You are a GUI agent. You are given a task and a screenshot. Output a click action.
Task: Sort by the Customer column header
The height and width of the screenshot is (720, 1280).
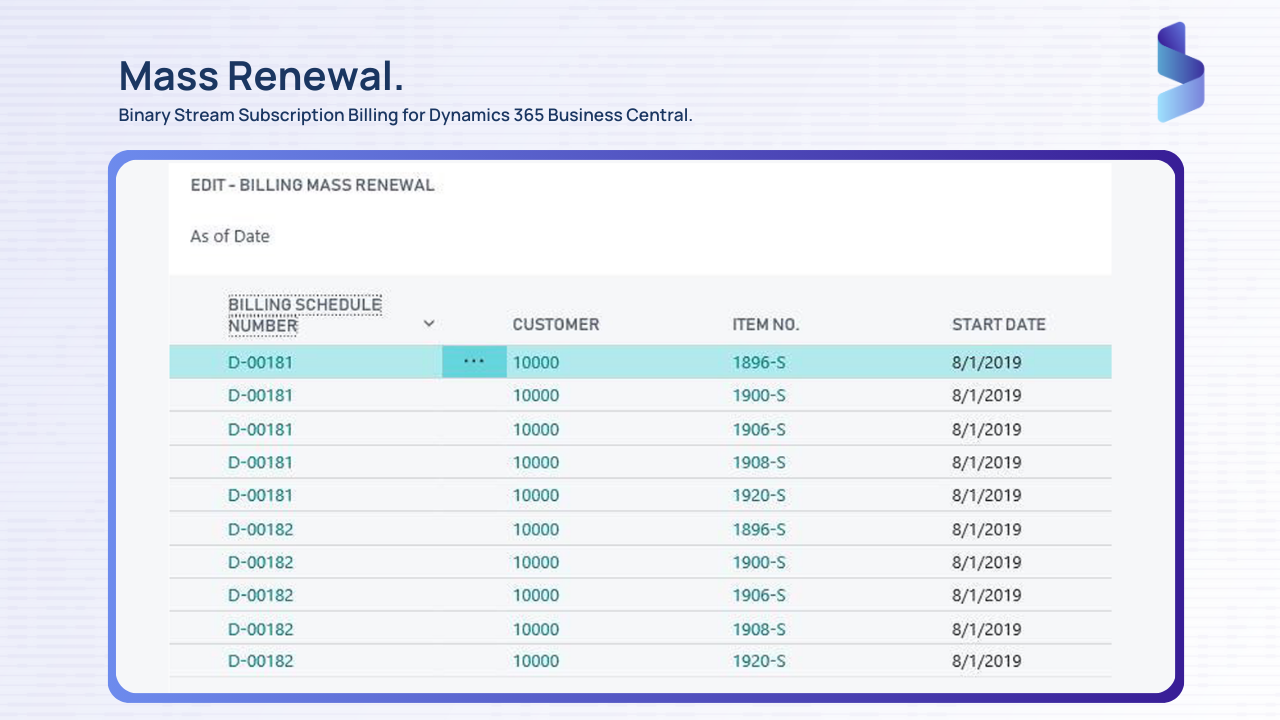coord(555,324)
